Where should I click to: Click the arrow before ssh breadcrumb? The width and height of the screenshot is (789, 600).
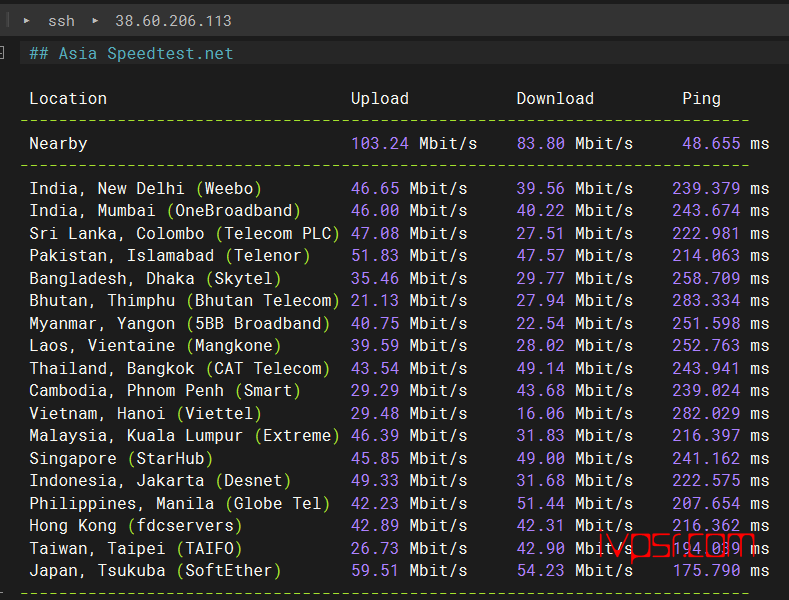click(27, 21)
